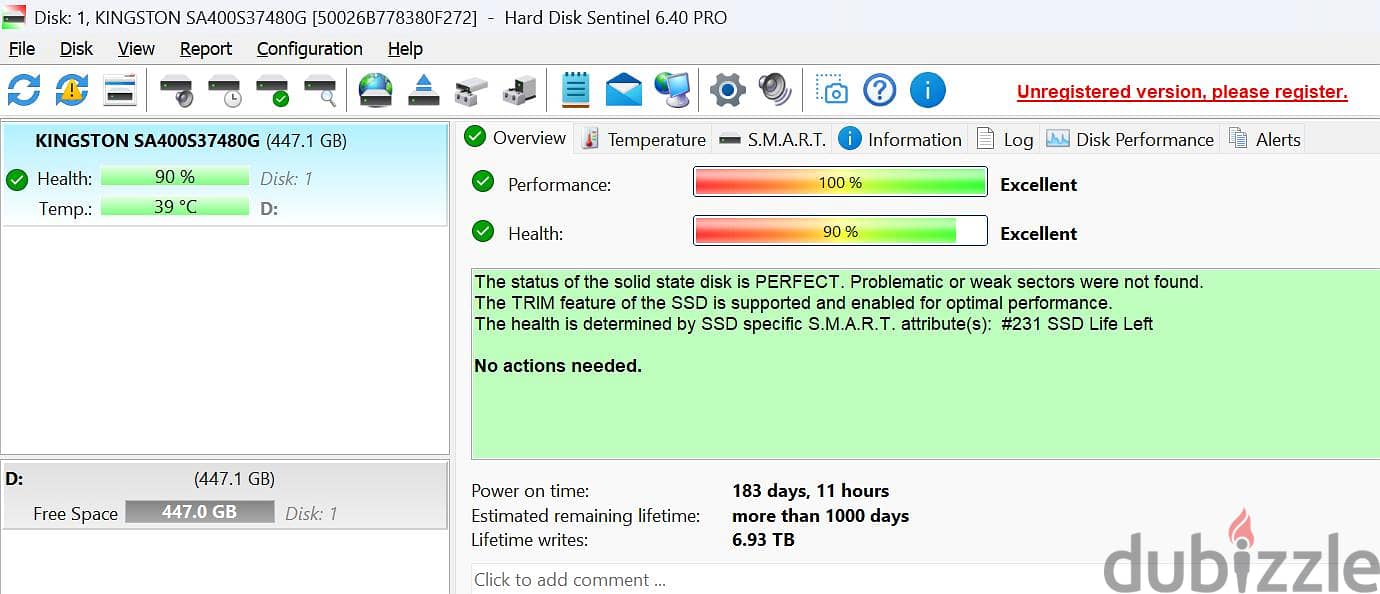Image resolution: width=1380 pixels, height=594 pixels.
Task: Take a screenshot with the camera icon
Action: point(832,90)
